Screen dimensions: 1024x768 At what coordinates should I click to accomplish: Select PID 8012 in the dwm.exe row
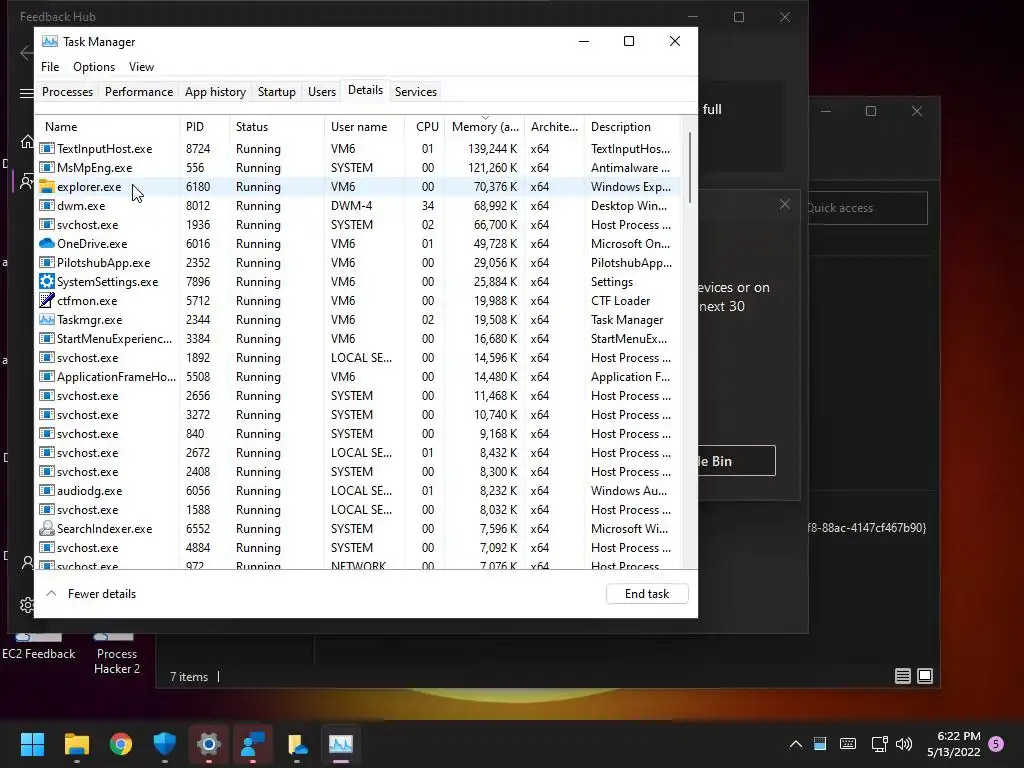pyautogui.click(x=198, y=206)
